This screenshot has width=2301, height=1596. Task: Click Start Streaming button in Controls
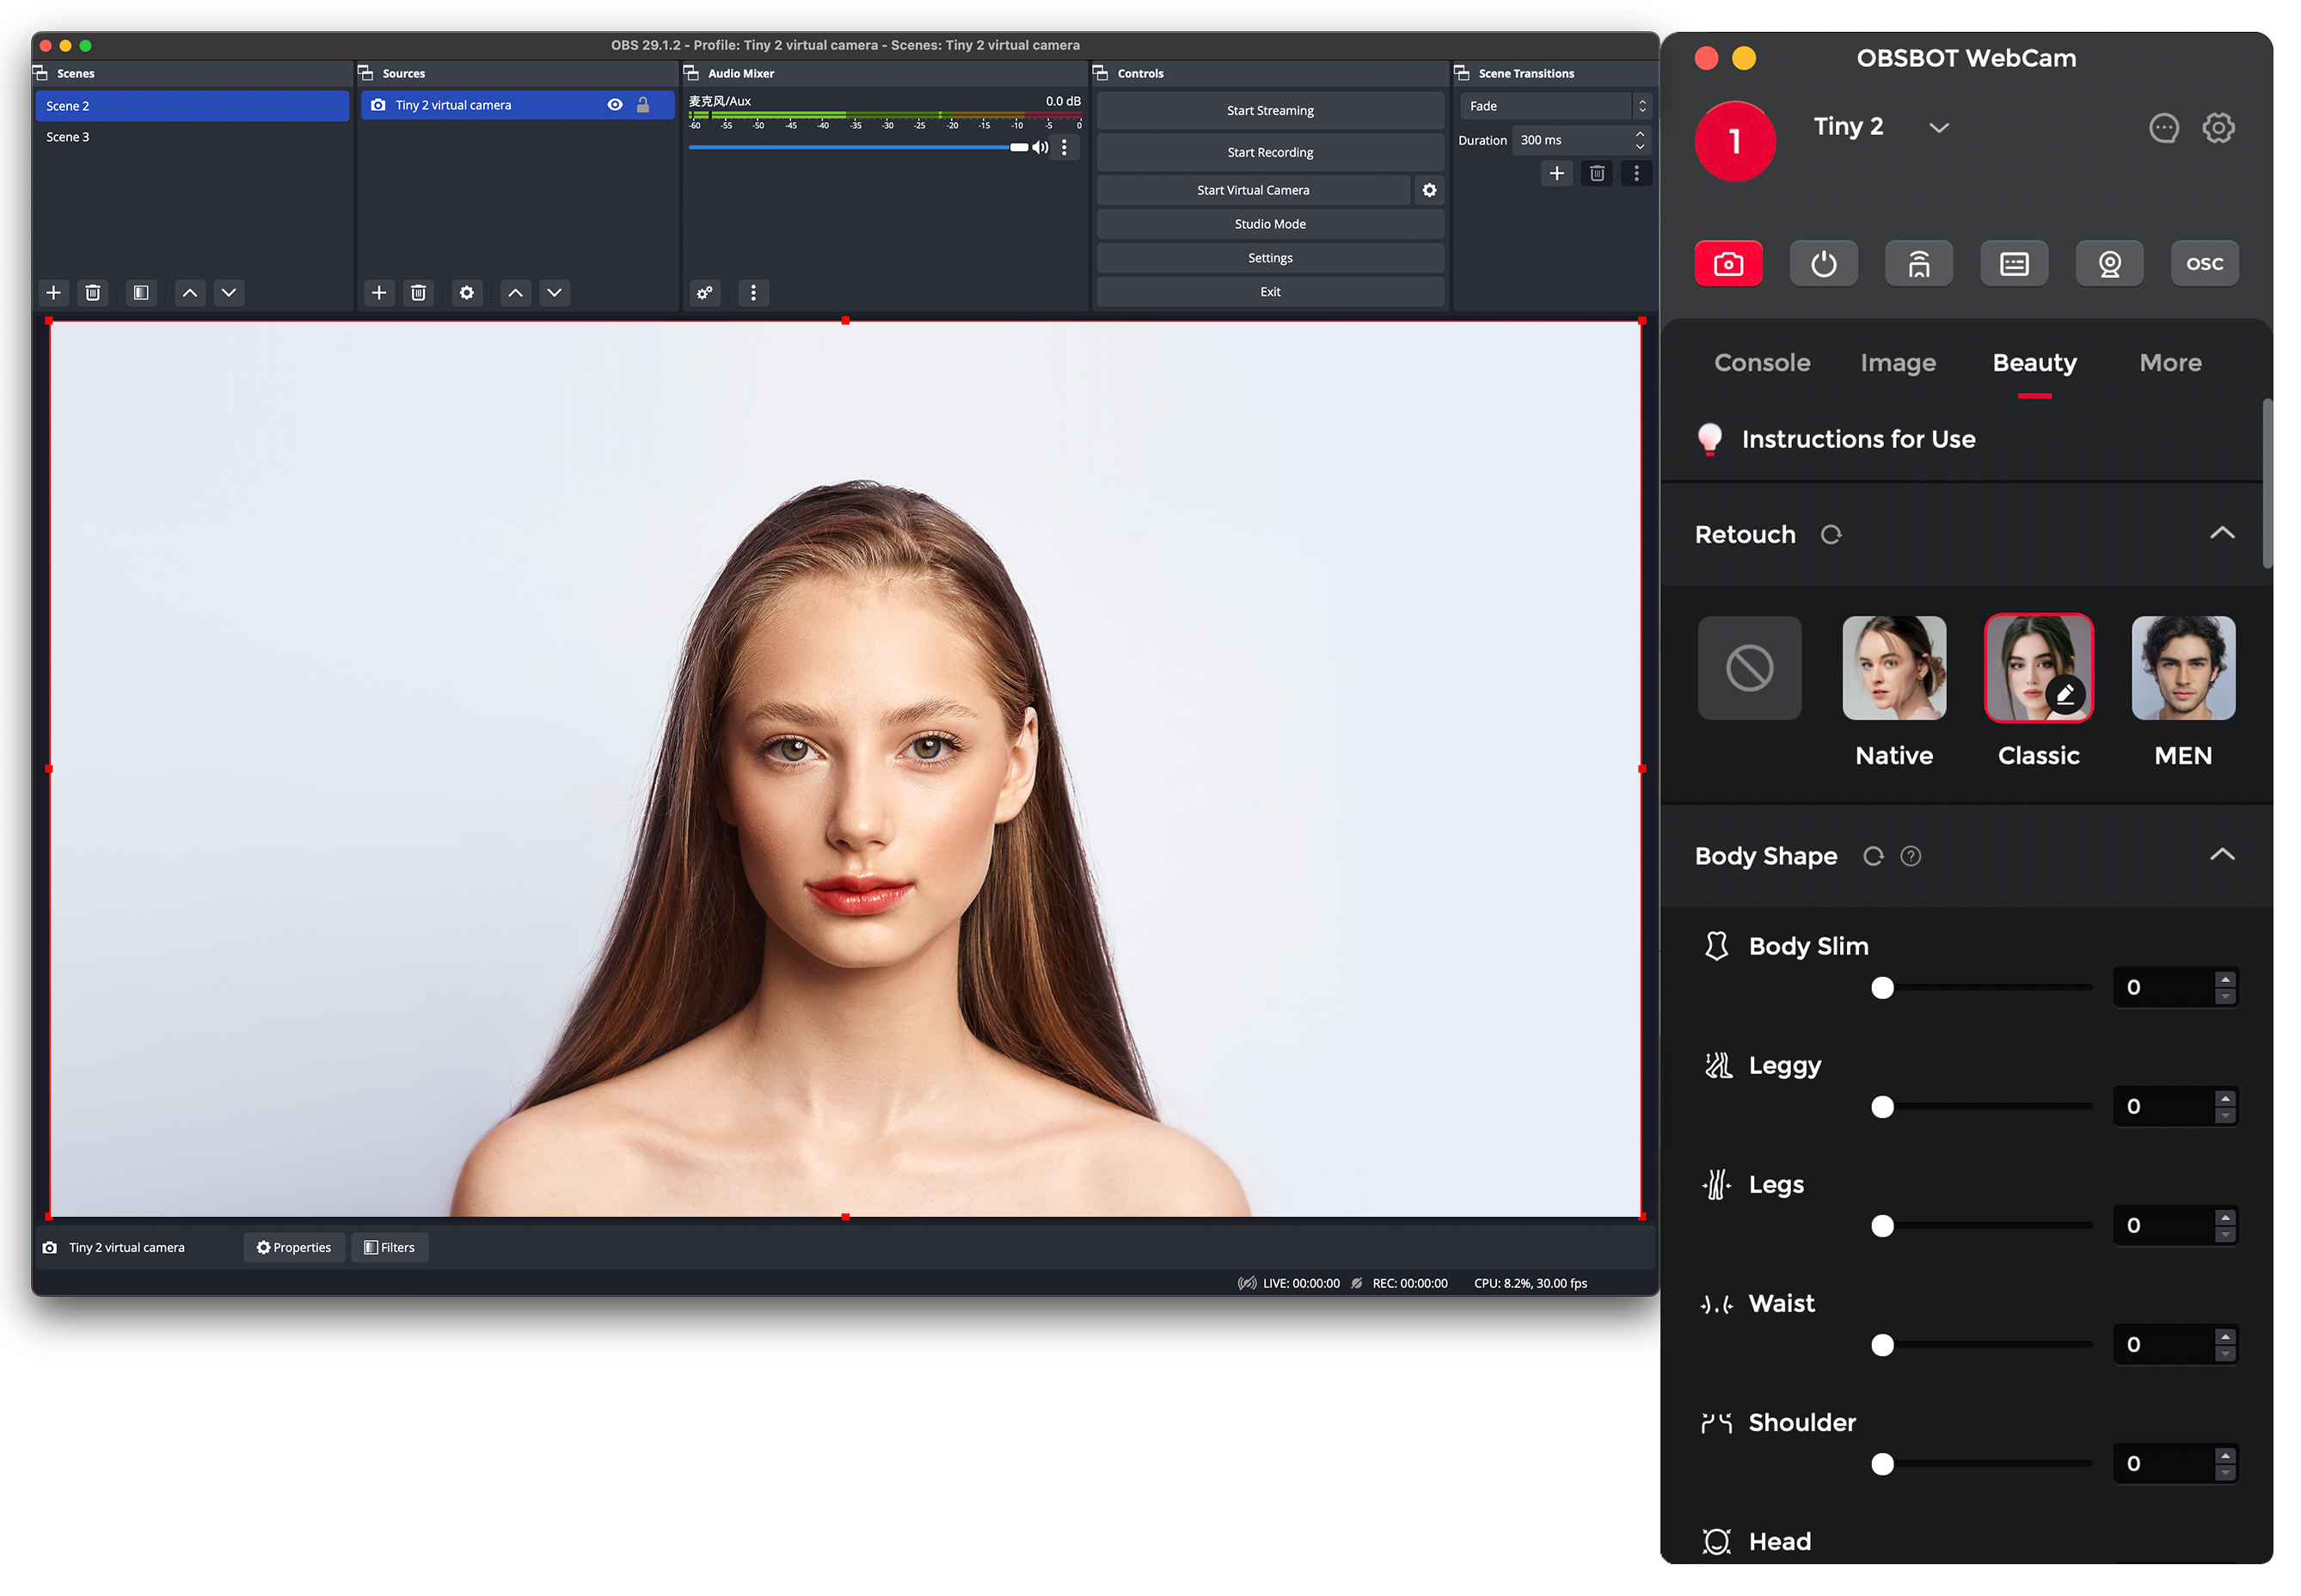[1271, 112]
